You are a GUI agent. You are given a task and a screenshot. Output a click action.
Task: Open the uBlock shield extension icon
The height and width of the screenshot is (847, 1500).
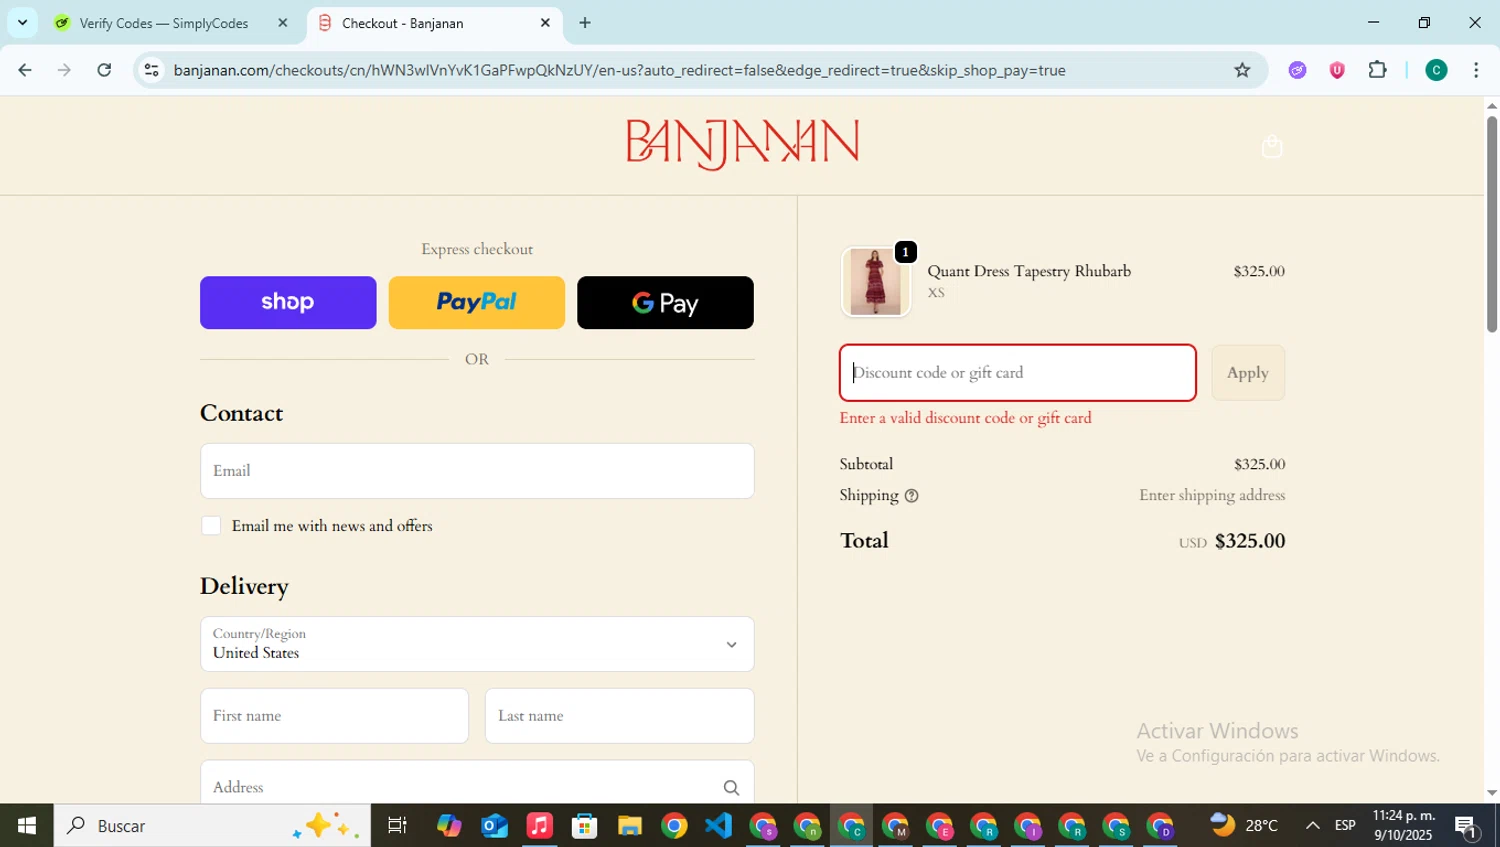pyautogui.click(x=1337, y=70)
